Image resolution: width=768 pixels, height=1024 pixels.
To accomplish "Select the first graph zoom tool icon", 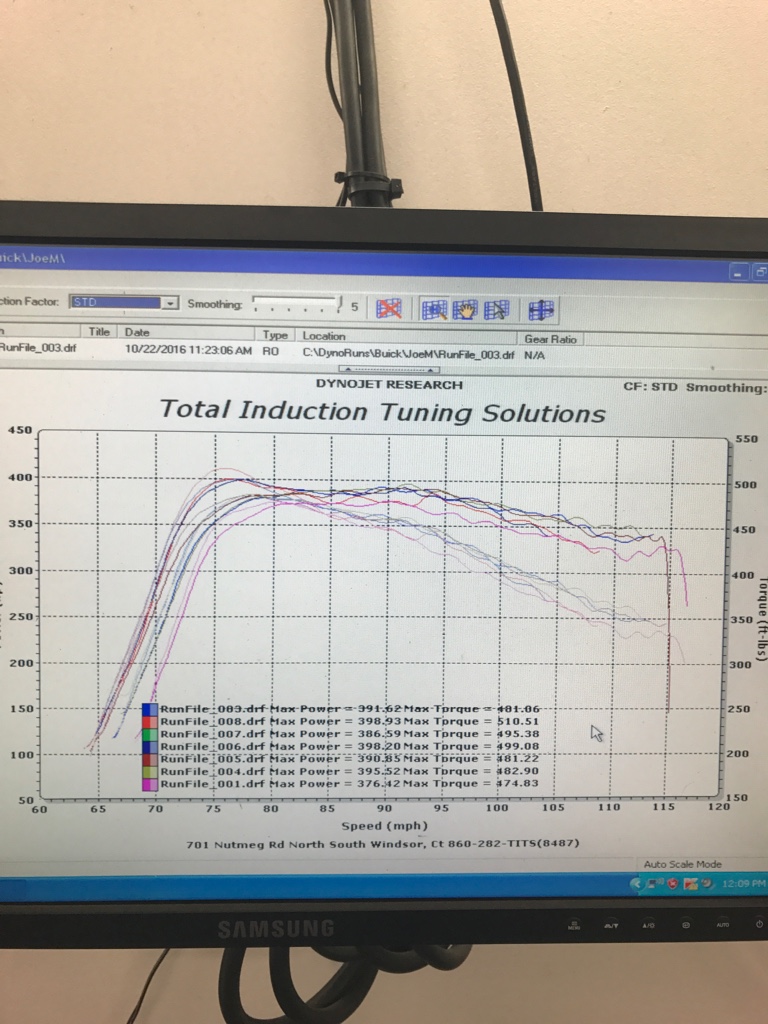I will (434, 309).
